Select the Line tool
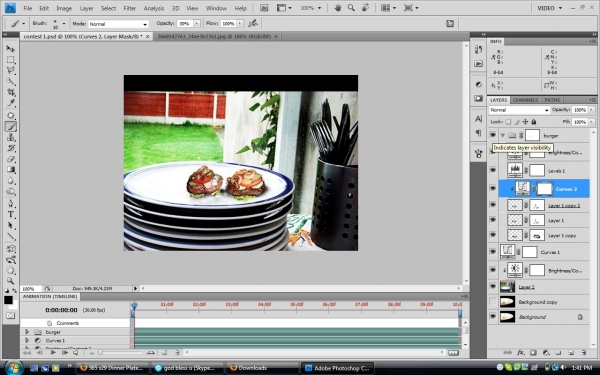 point(11,236)
